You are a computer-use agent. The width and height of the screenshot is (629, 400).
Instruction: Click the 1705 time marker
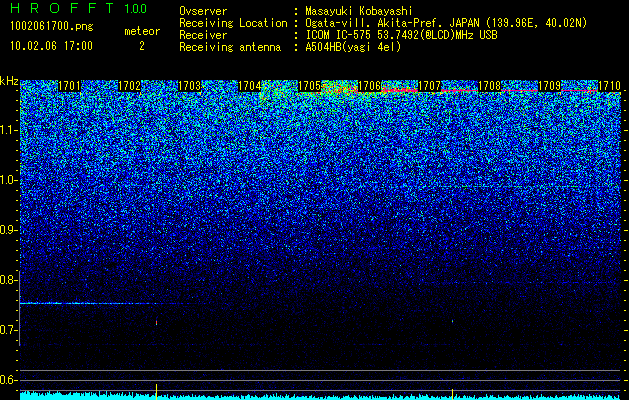coord(310,86)
